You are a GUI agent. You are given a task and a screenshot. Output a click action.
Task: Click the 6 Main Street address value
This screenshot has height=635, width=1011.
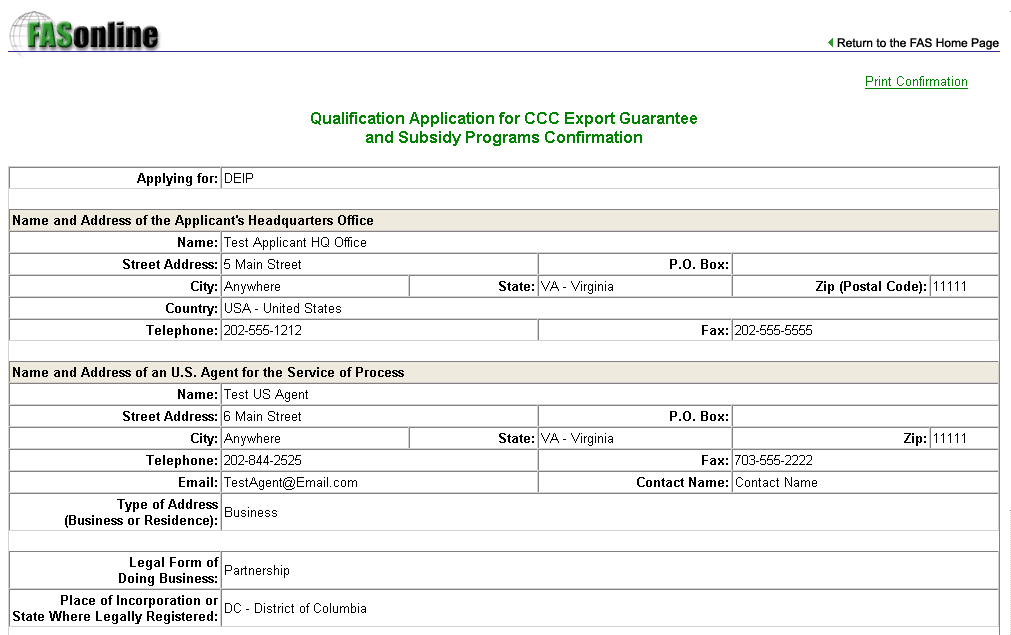tap(262, 417)
